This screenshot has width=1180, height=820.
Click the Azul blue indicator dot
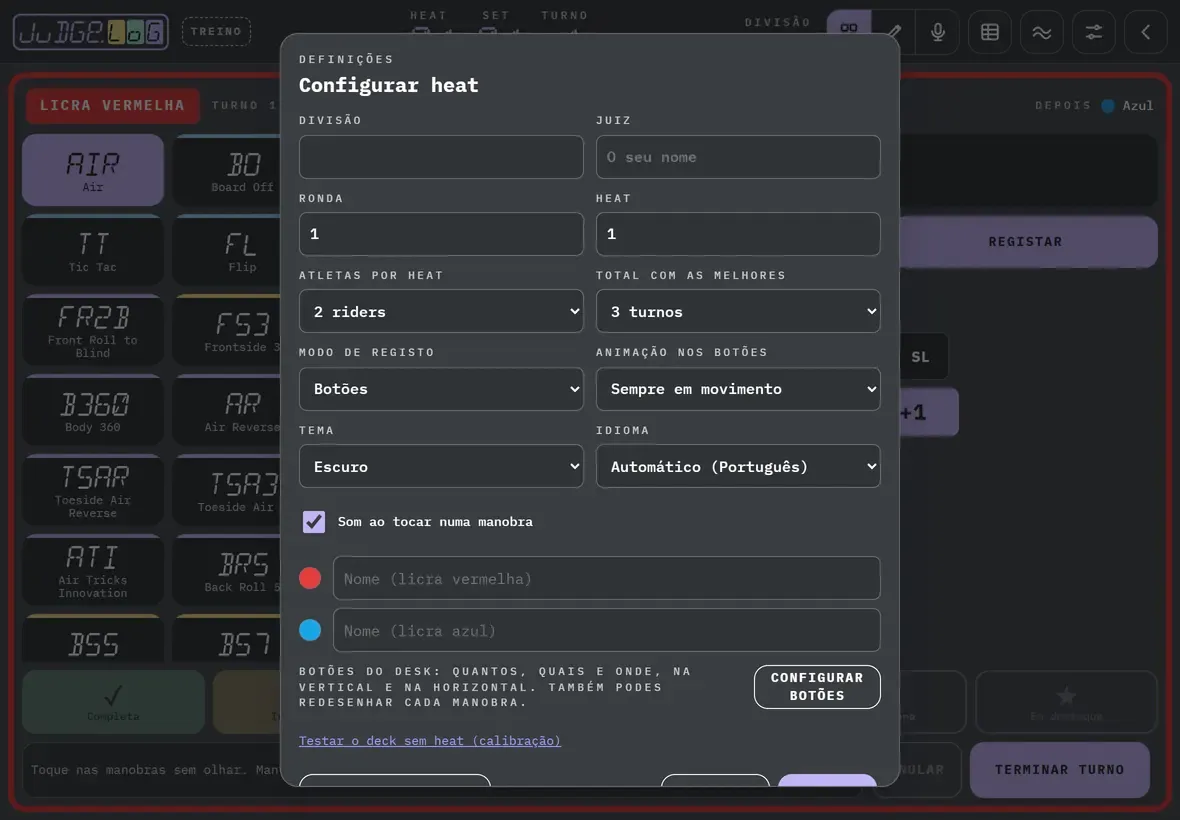1108,105
